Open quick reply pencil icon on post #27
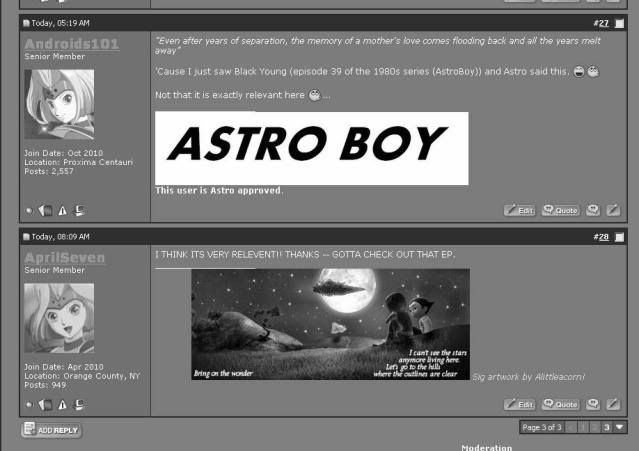The height and width of the screenshot is (451, 639). pos(613,210)
